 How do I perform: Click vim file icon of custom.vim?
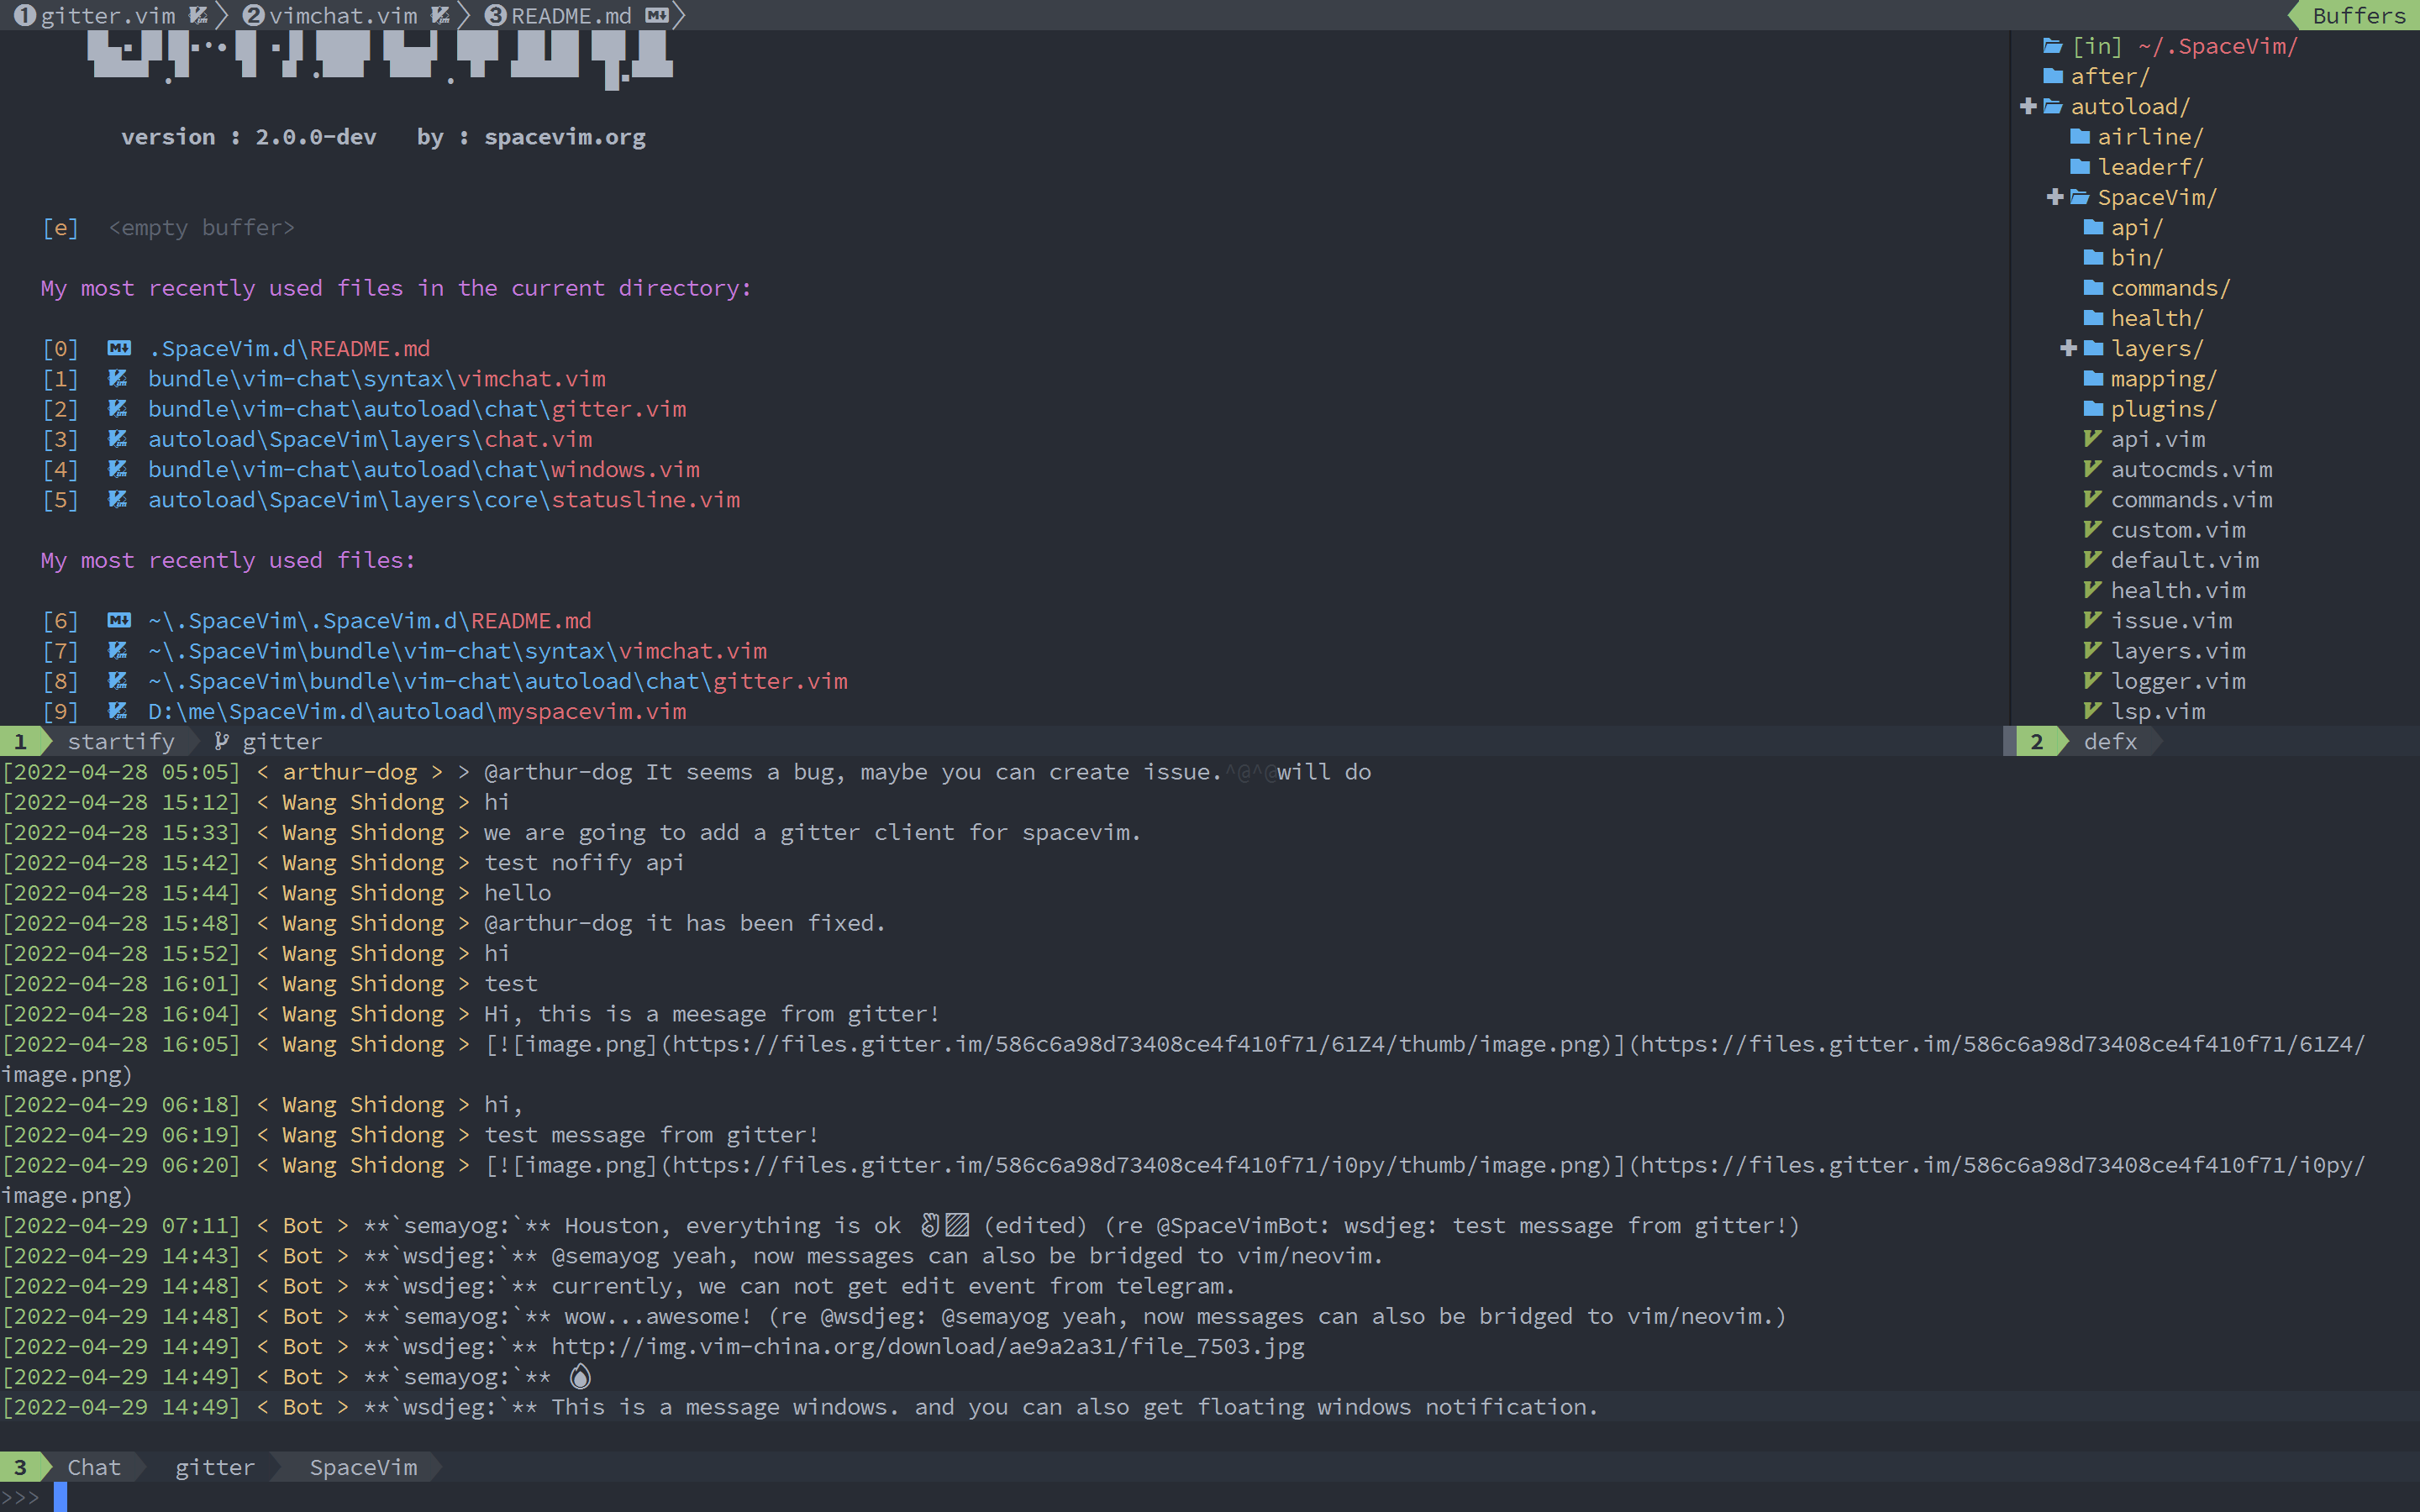click(x=2092, y=530)
